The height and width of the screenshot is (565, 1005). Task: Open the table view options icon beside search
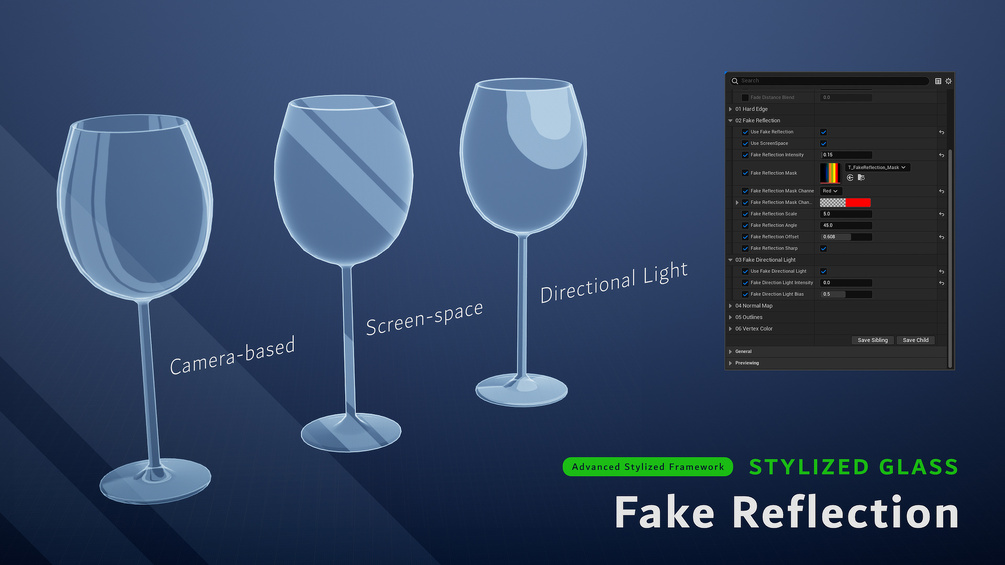pos(938,81)
